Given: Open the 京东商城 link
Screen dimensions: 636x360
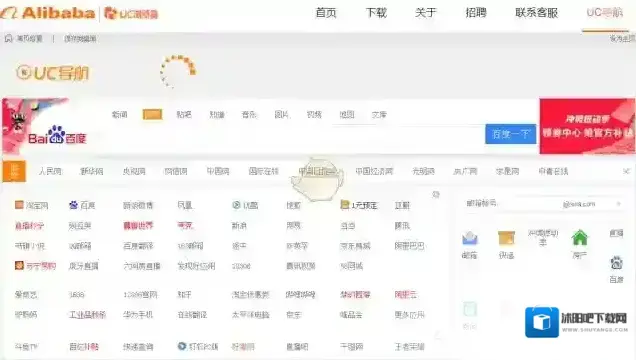Looking at the screenshot, I should pyautogui.click(x=355, y=246).
